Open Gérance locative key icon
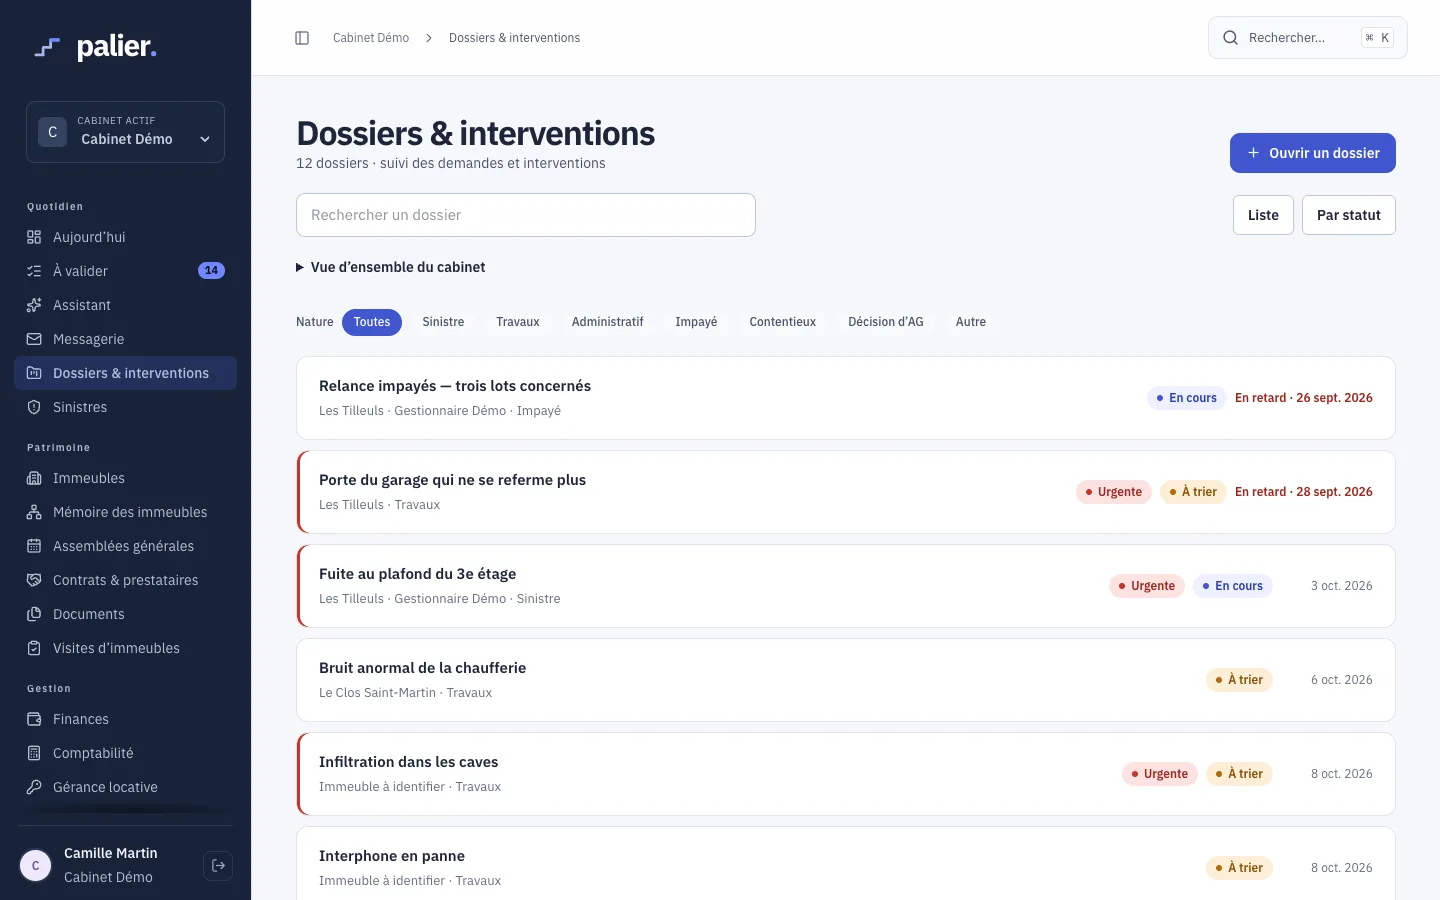 point(34,787)
